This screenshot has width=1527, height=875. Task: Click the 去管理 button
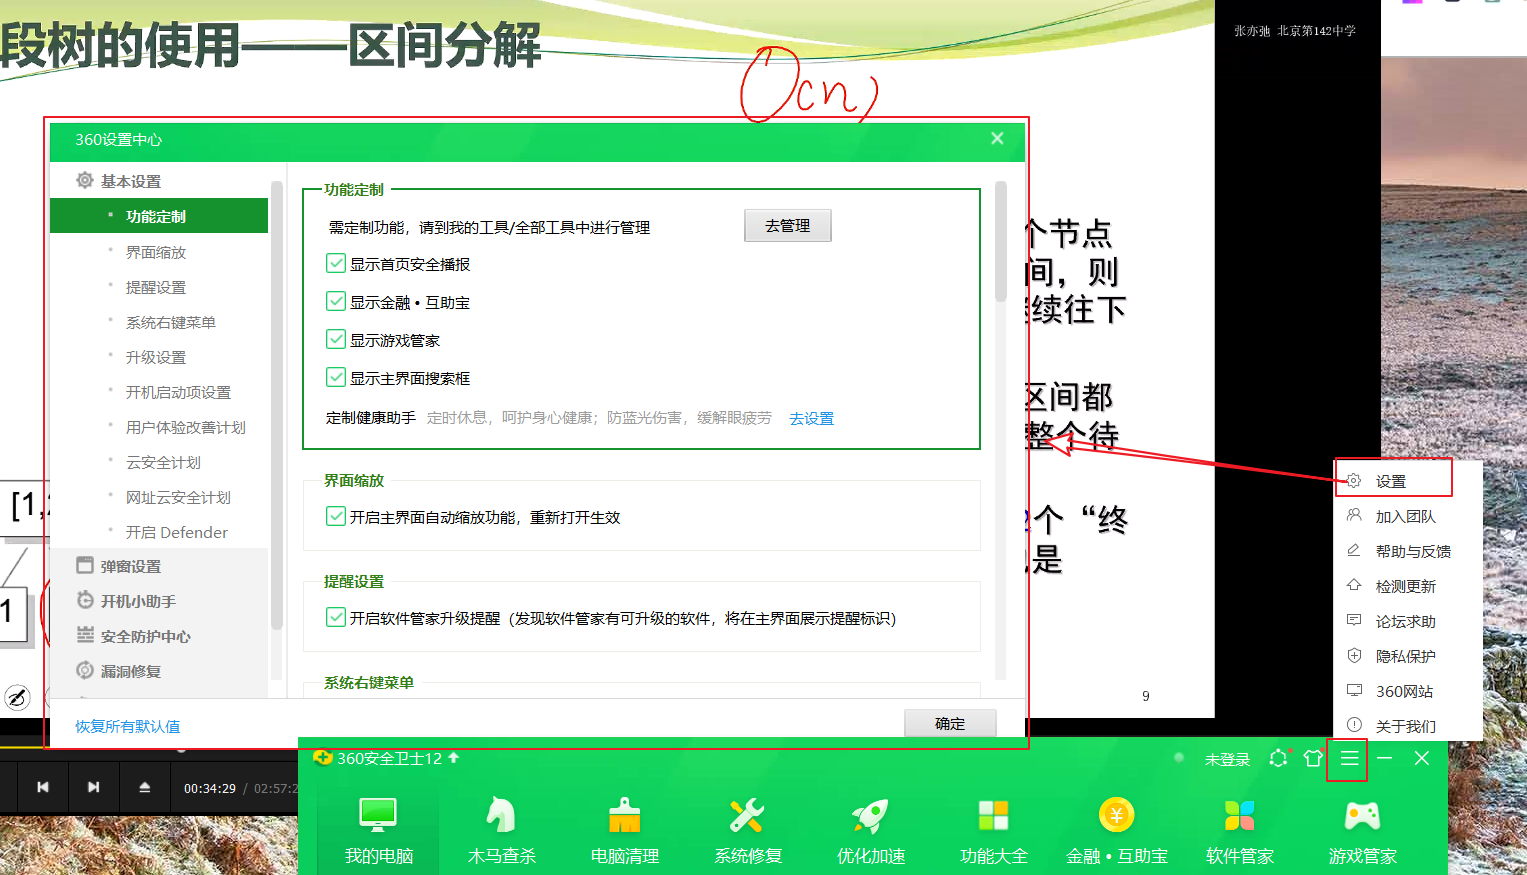coord(788,226)
